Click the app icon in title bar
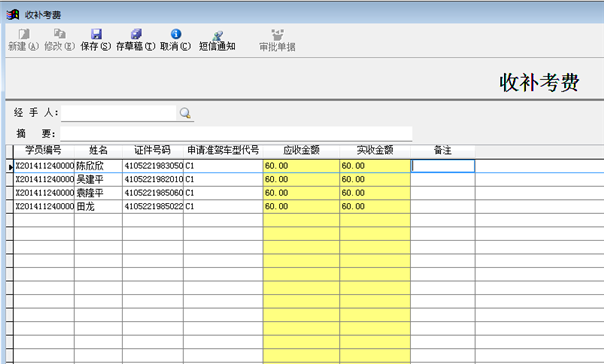Screen dimensions: 604x364 point(13,15)
